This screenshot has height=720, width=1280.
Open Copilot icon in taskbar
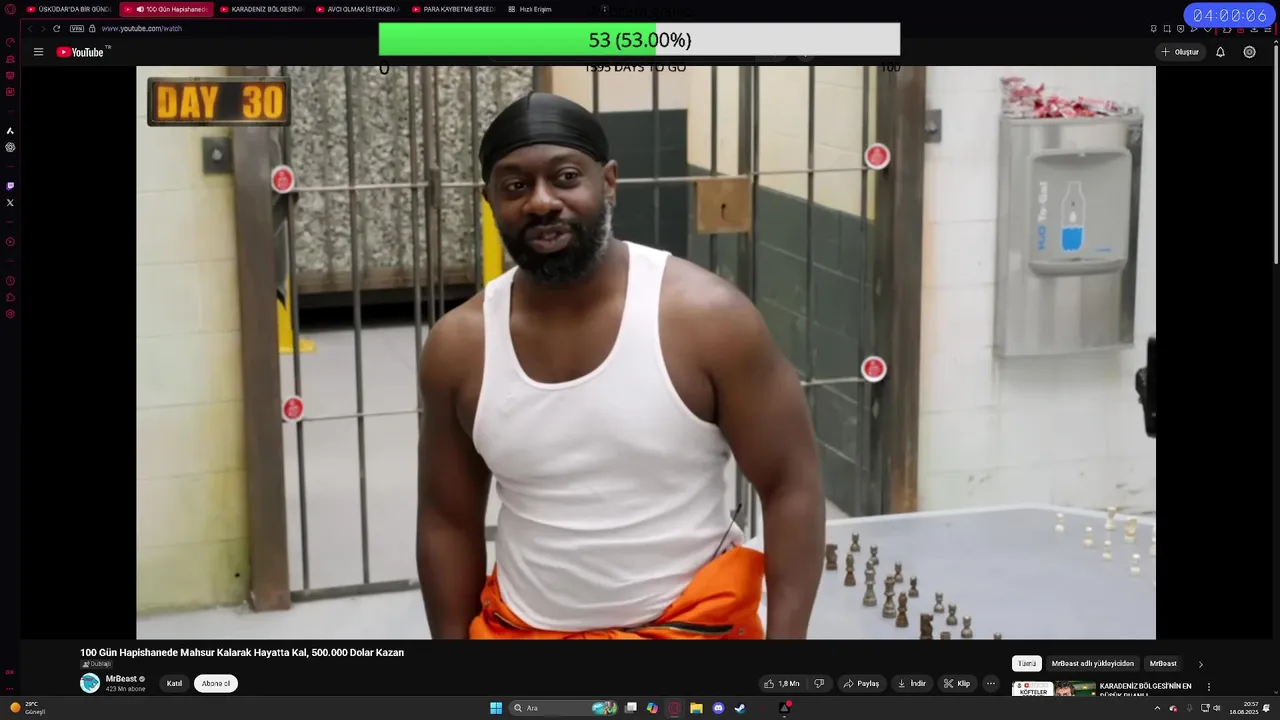(x=652, y=708)
